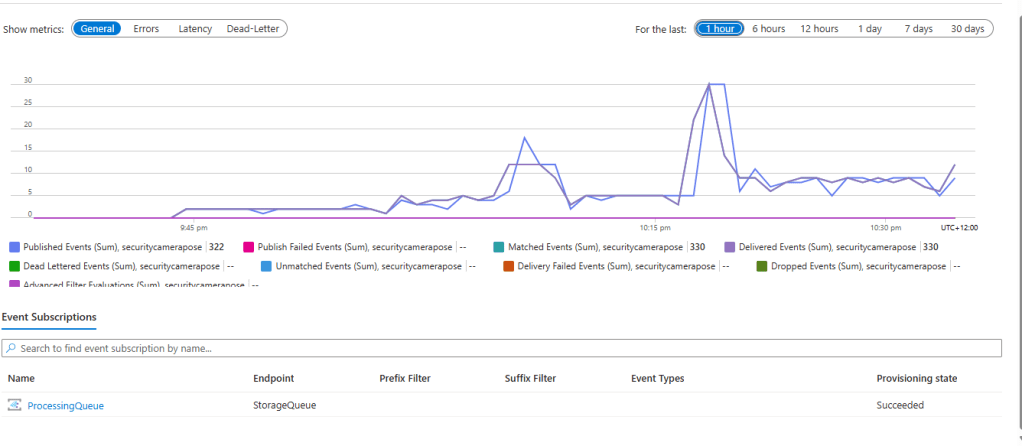The image size is (1022, 446).
Task: Set time range to 1 hour
Action: click(719, 29)
